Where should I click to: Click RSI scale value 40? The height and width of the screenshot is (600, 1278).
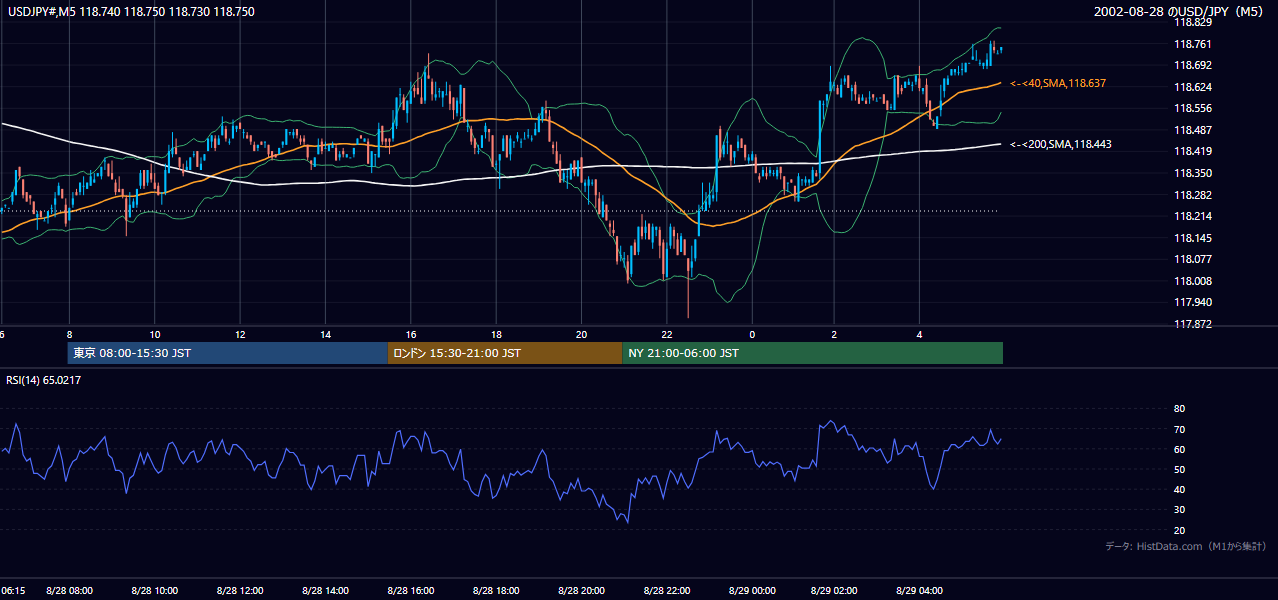[1179, 490]
